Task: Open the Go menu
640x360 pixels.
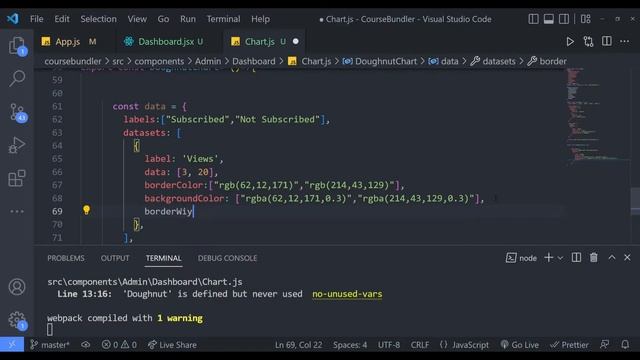Action: (163, 19)
